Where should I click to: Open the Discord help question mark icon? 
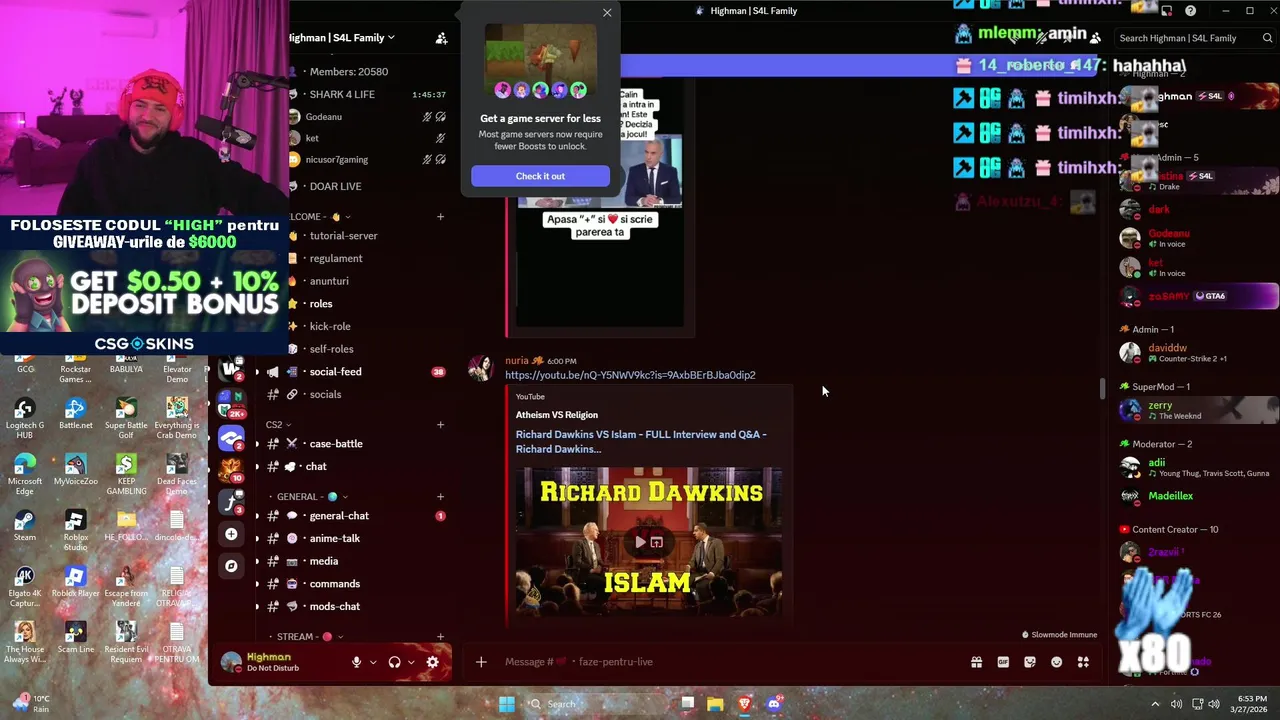pos(1190,11)
